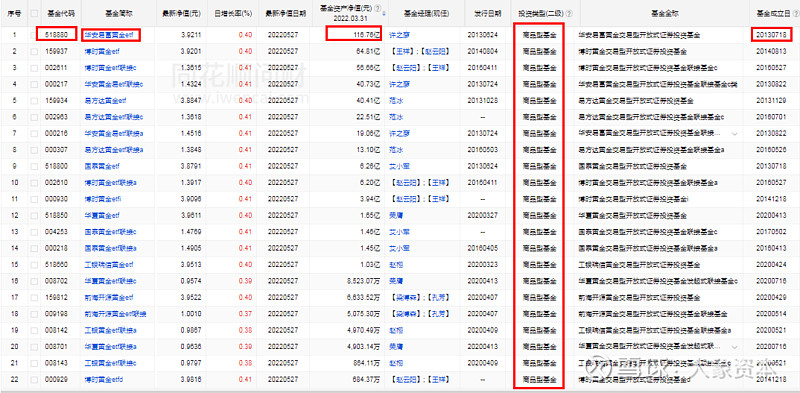Open manager 许之彦 link in row 518880
800x393 pixels.
[399, 35]
